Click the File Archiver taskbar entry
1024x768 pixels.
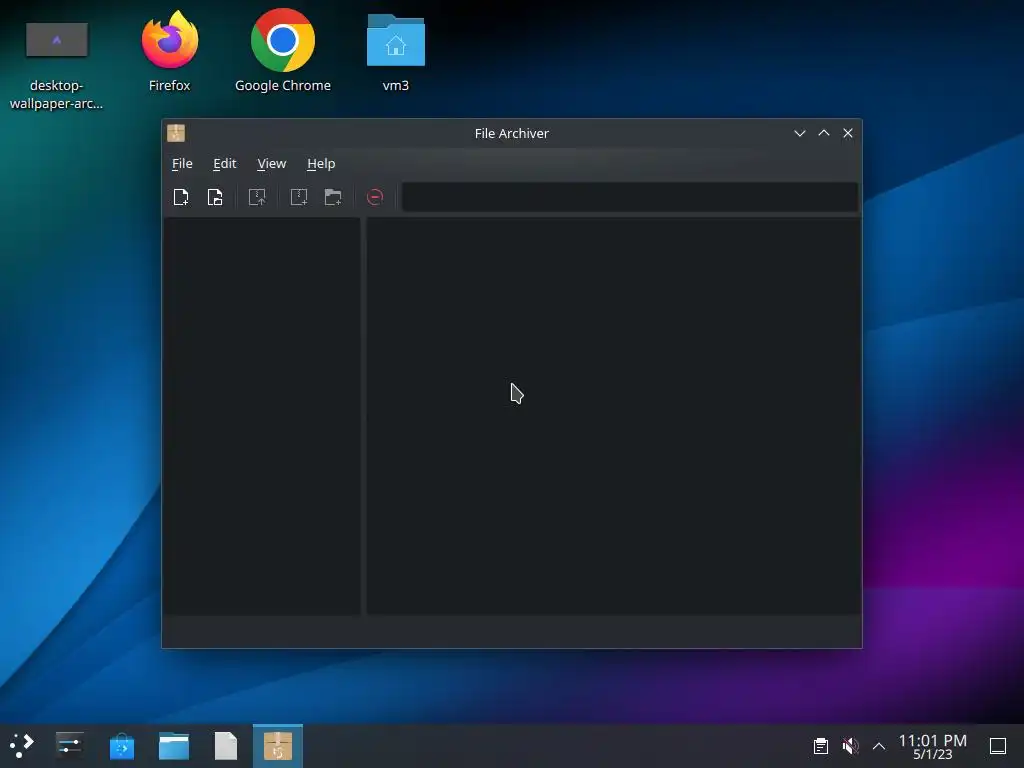278,746
